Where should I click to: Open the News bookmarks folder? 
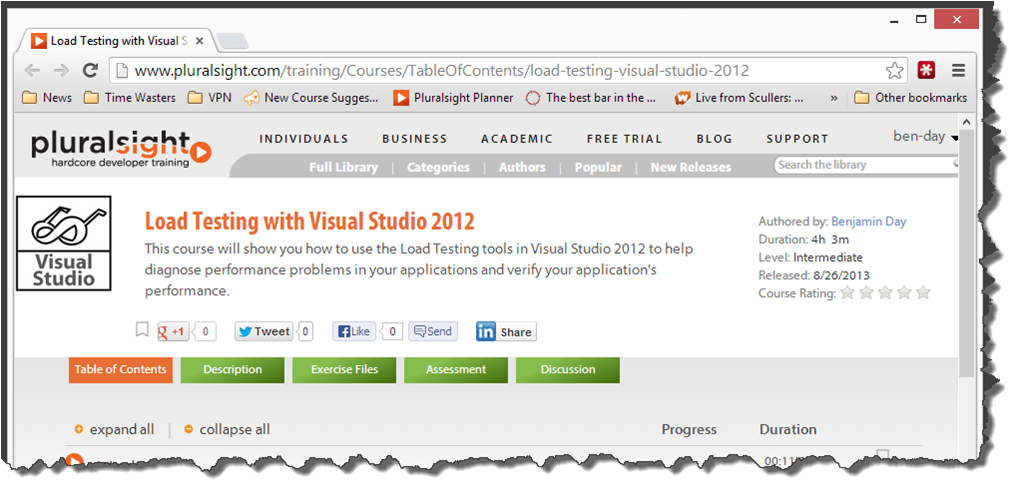[x=47, y=98]
